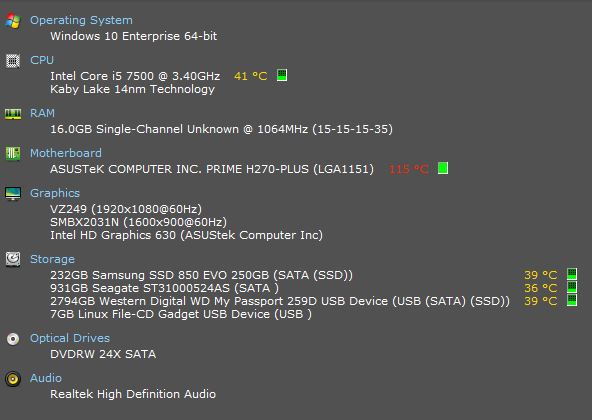Click the Windows flag Operating System icon
Screen dimensions: 592x420
[13, 21]
